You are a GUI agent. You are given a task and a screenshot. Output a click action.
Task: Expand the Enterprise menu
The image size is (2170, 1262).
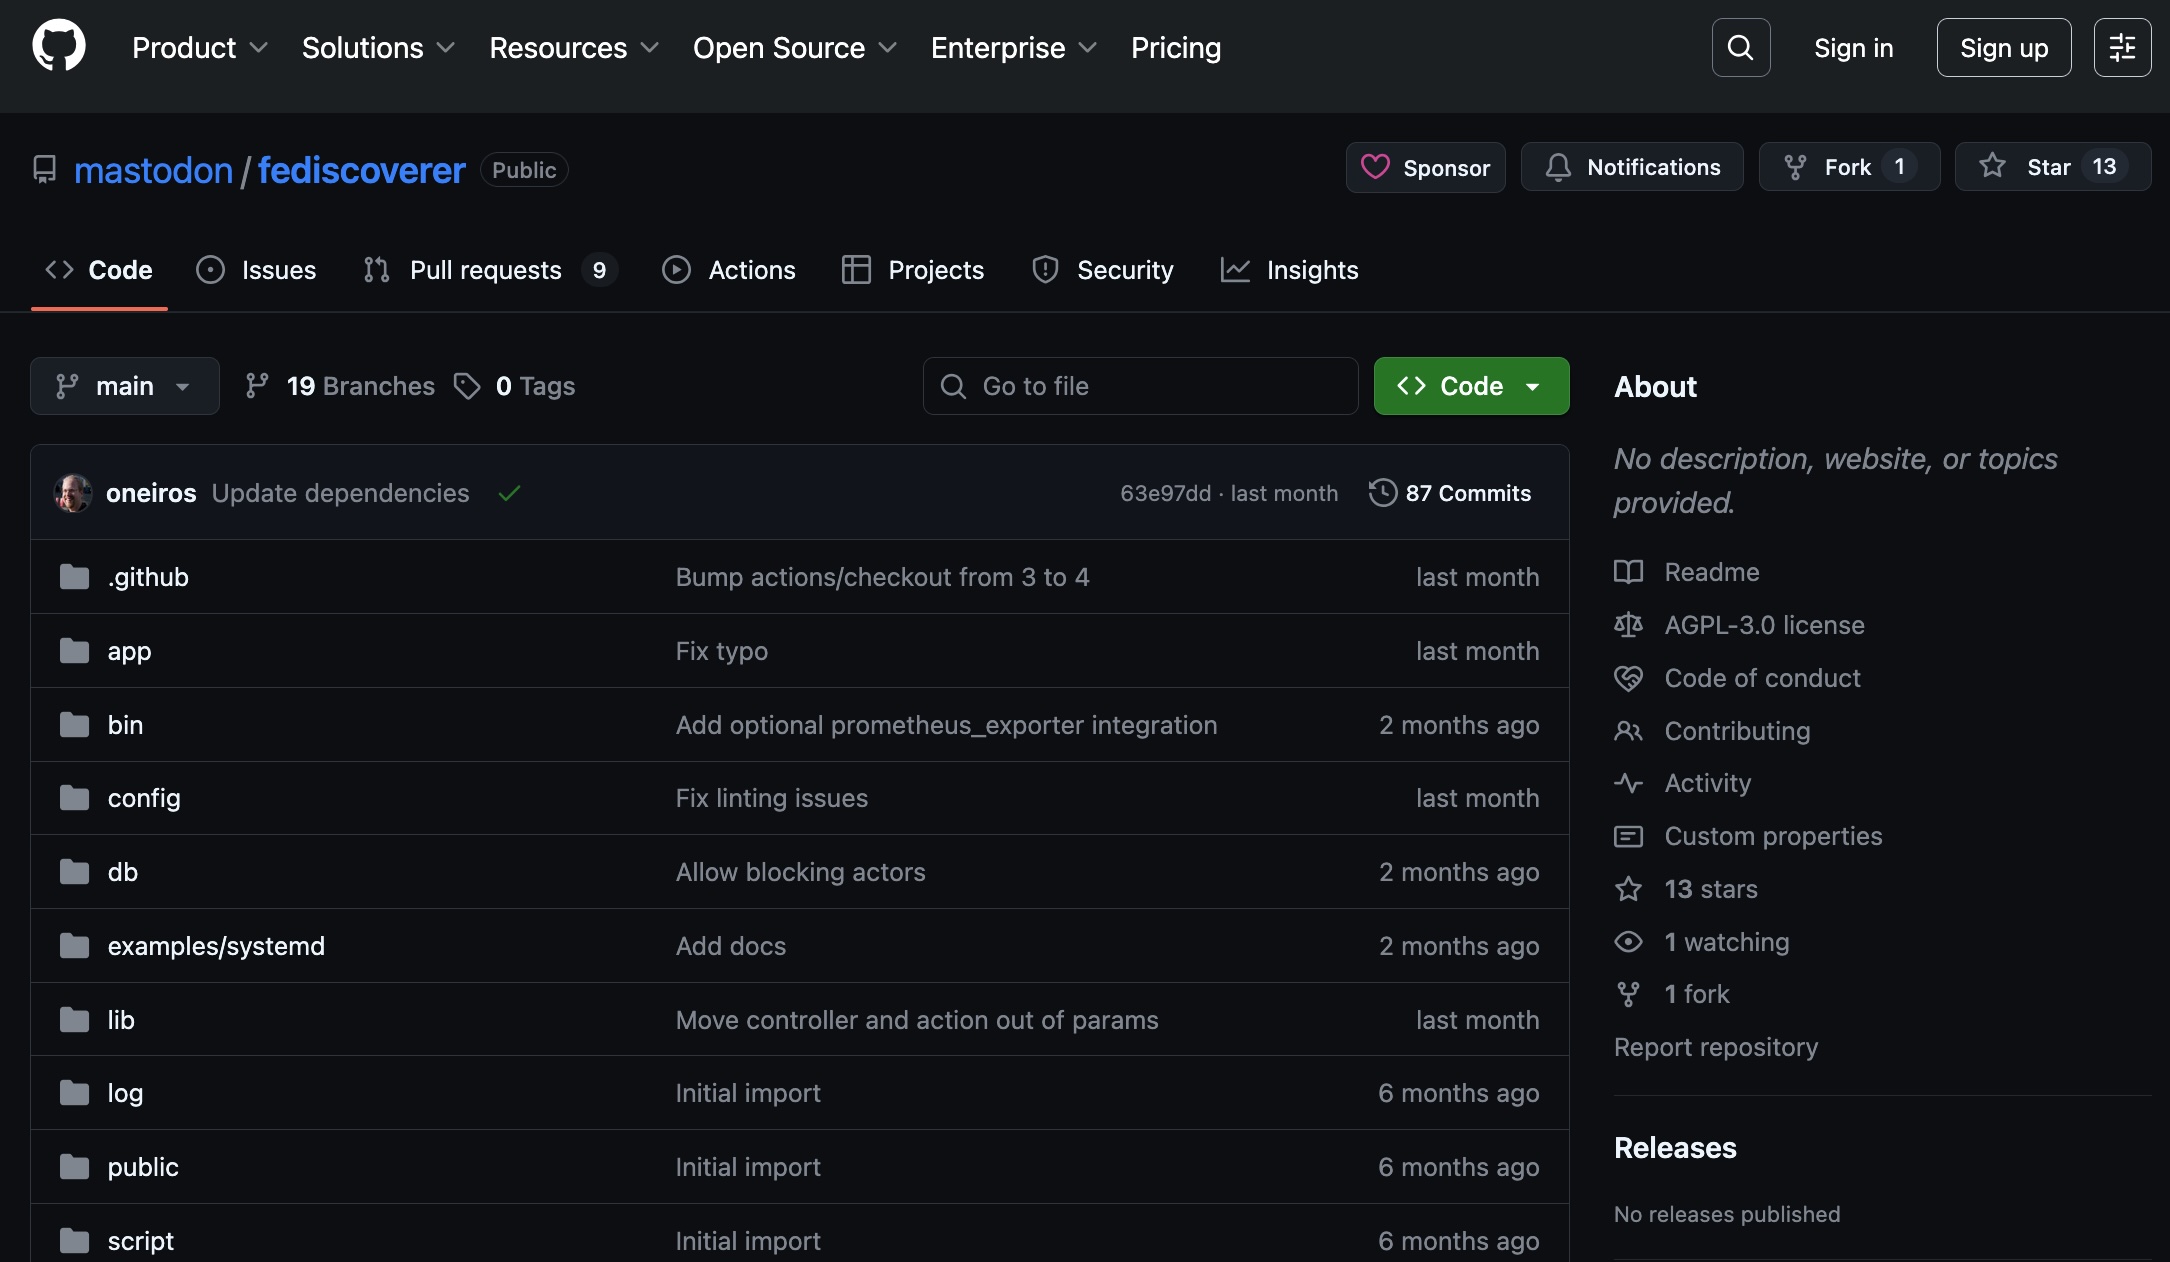(x=1014, y=48)
